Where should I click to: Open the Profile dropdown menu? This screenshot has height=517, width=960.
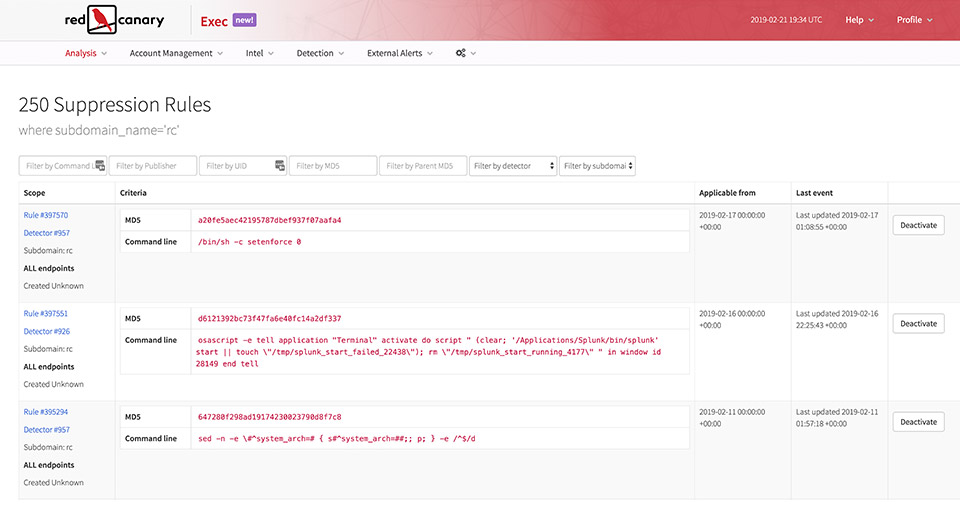[914, 20]
